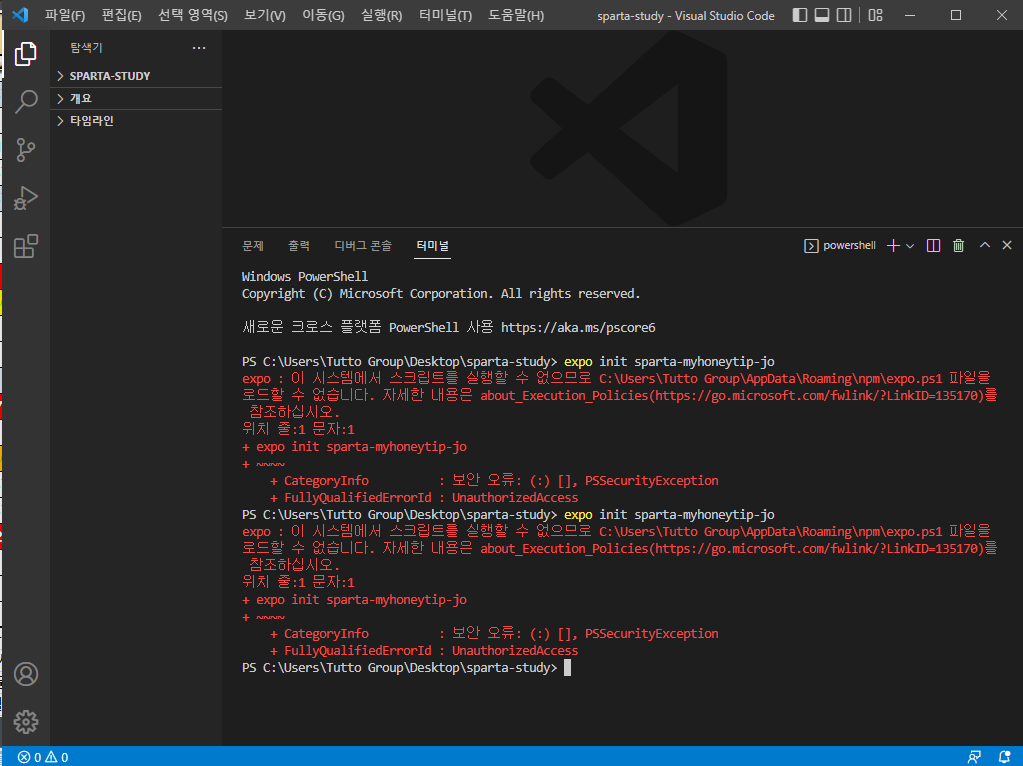Screen dimensions: 1023x766
Task: Click errors and warnings count in status bar
Action: point(43,757)
